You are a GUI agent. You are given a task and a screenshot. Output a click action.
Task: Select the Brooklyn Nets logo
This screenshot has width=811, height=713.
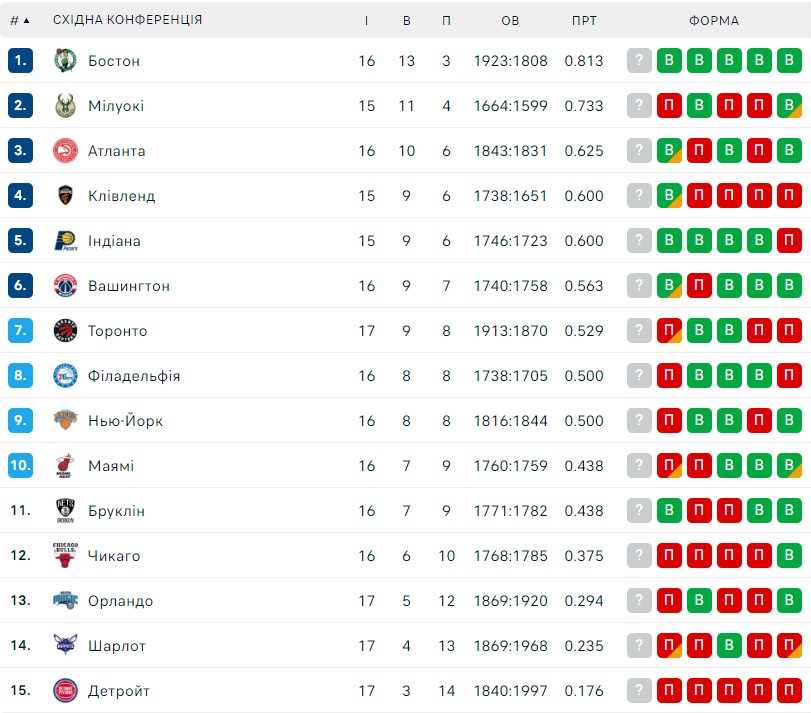[65, 510]
